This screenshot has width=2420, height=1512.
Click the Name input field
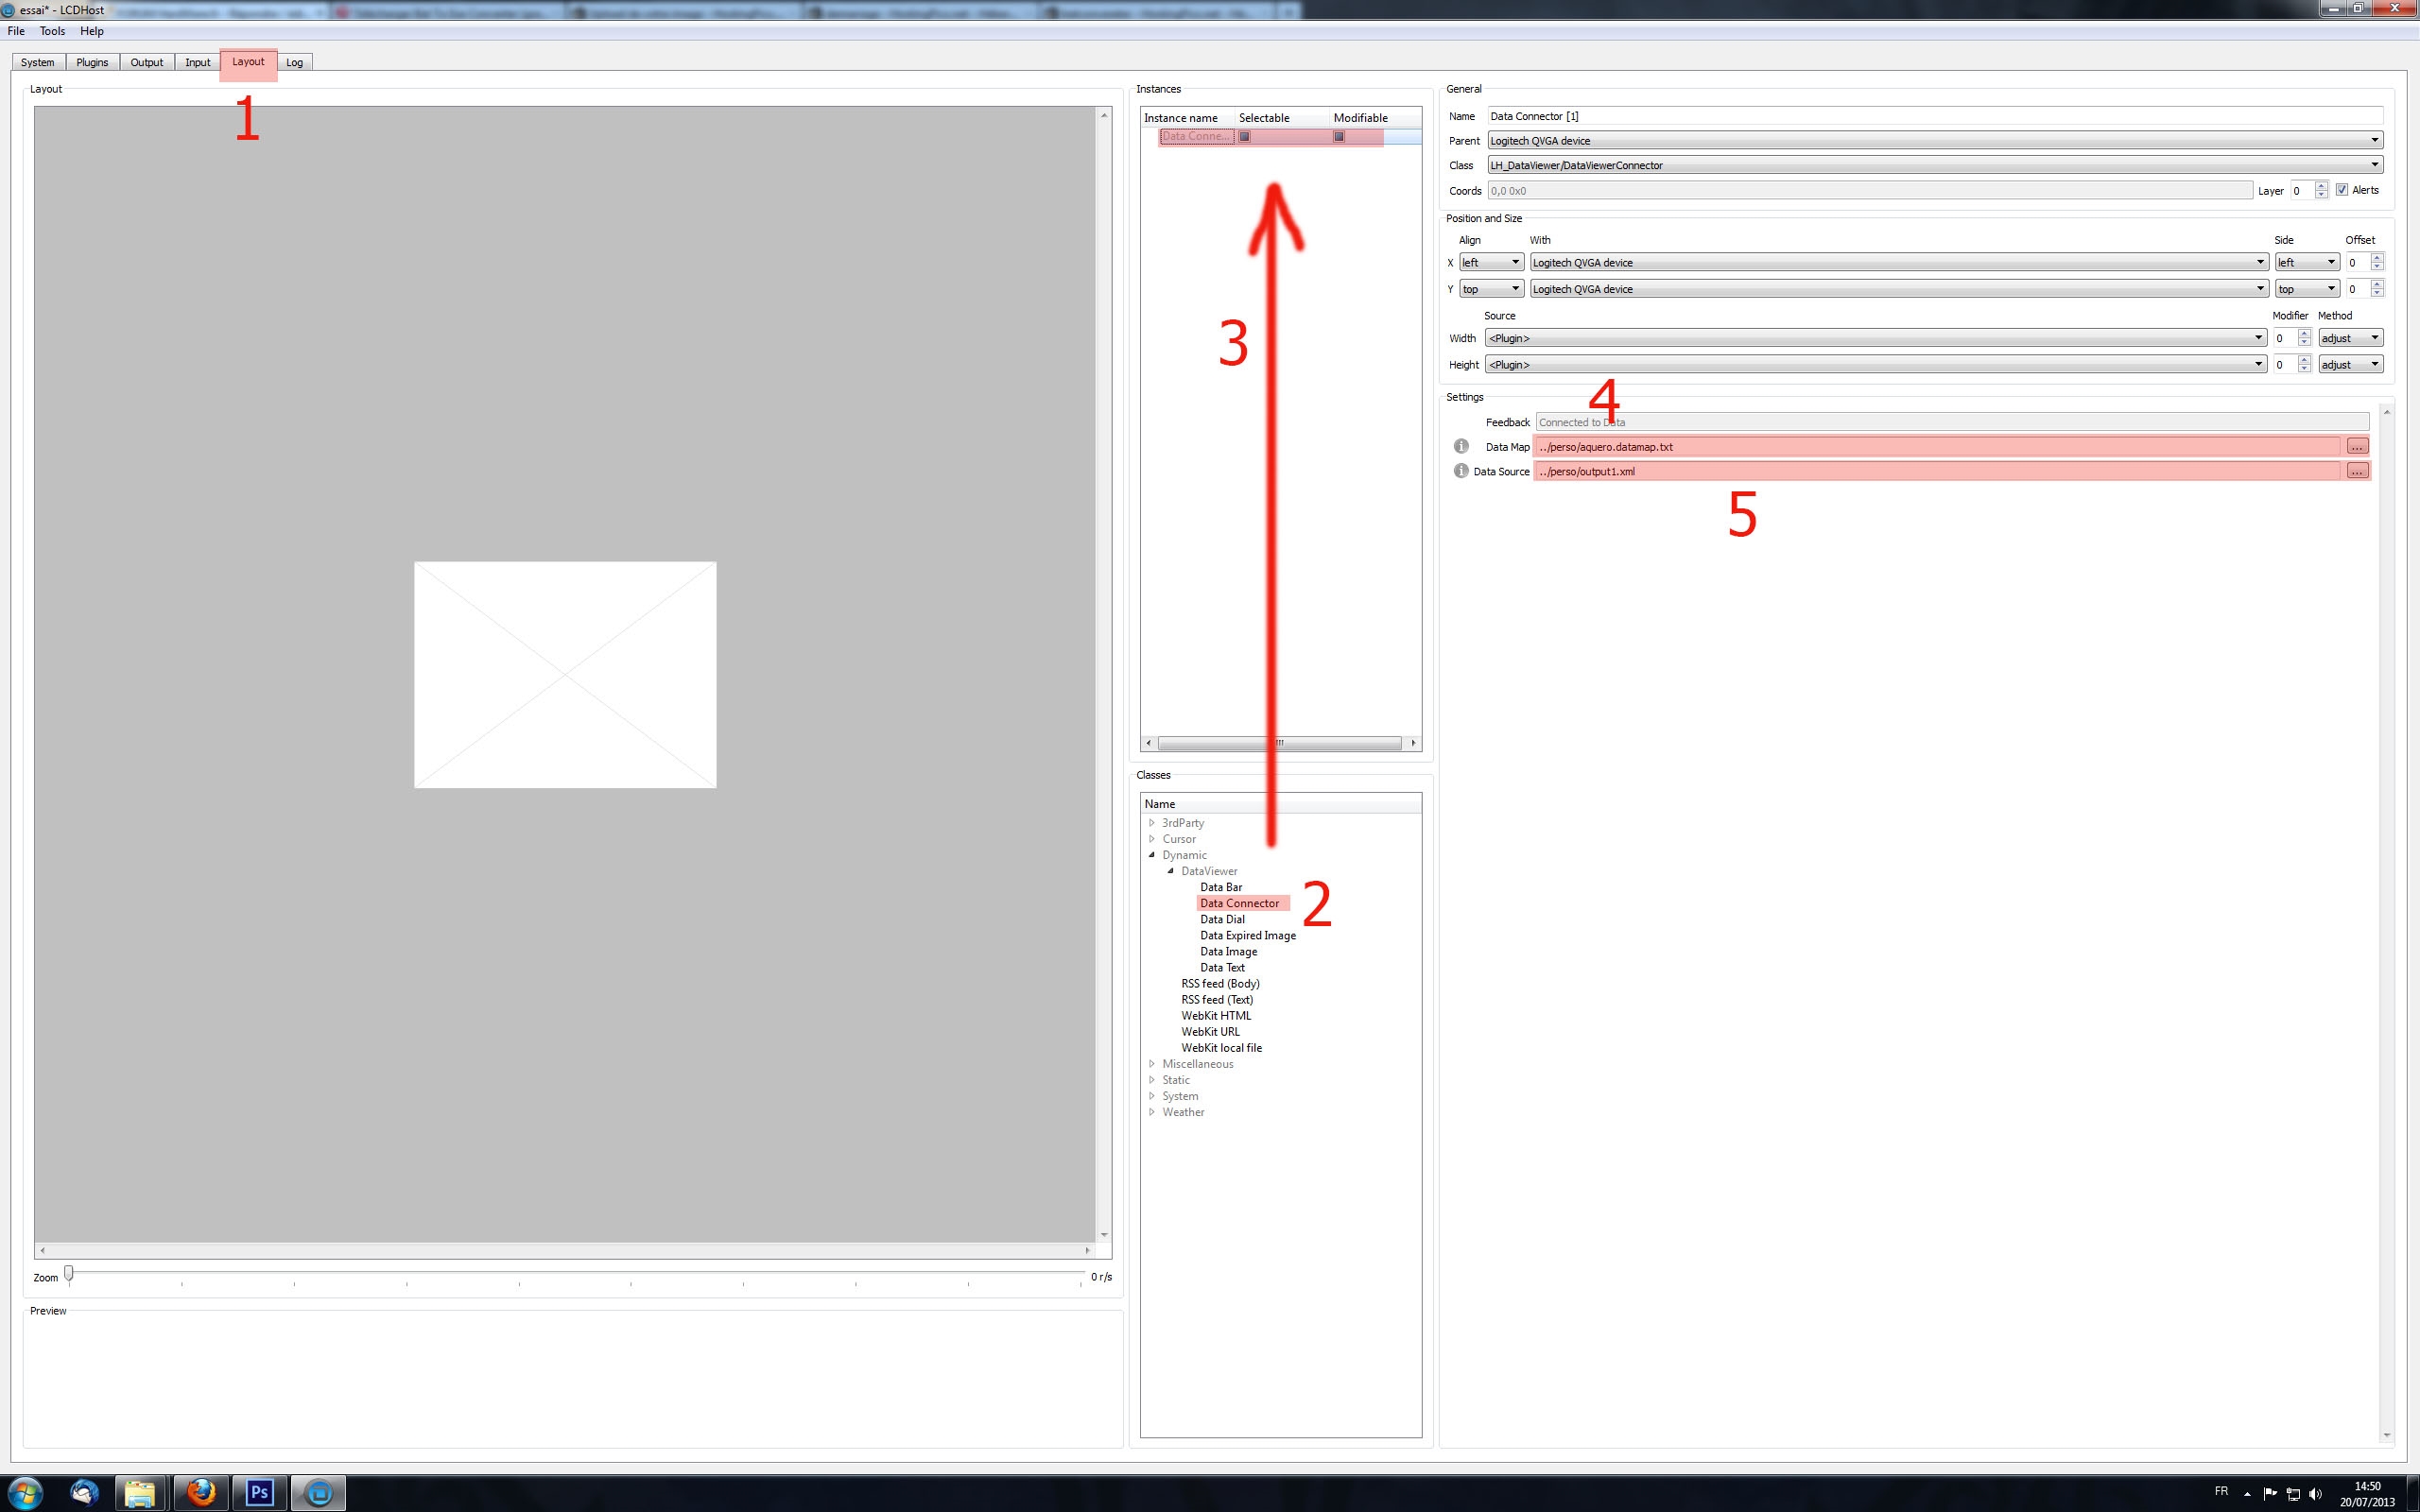(x=1934, y=116)
